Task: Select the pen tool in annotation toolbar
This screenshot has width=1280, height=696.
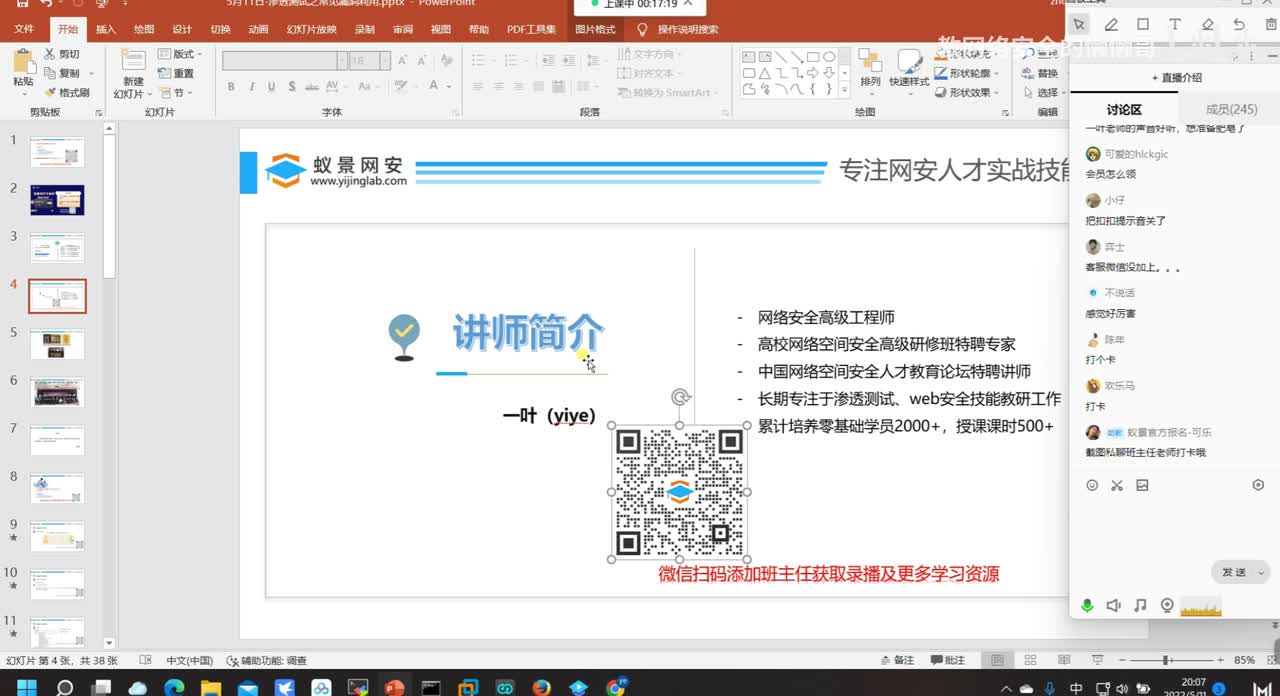Action: (x=1111, y=24)
